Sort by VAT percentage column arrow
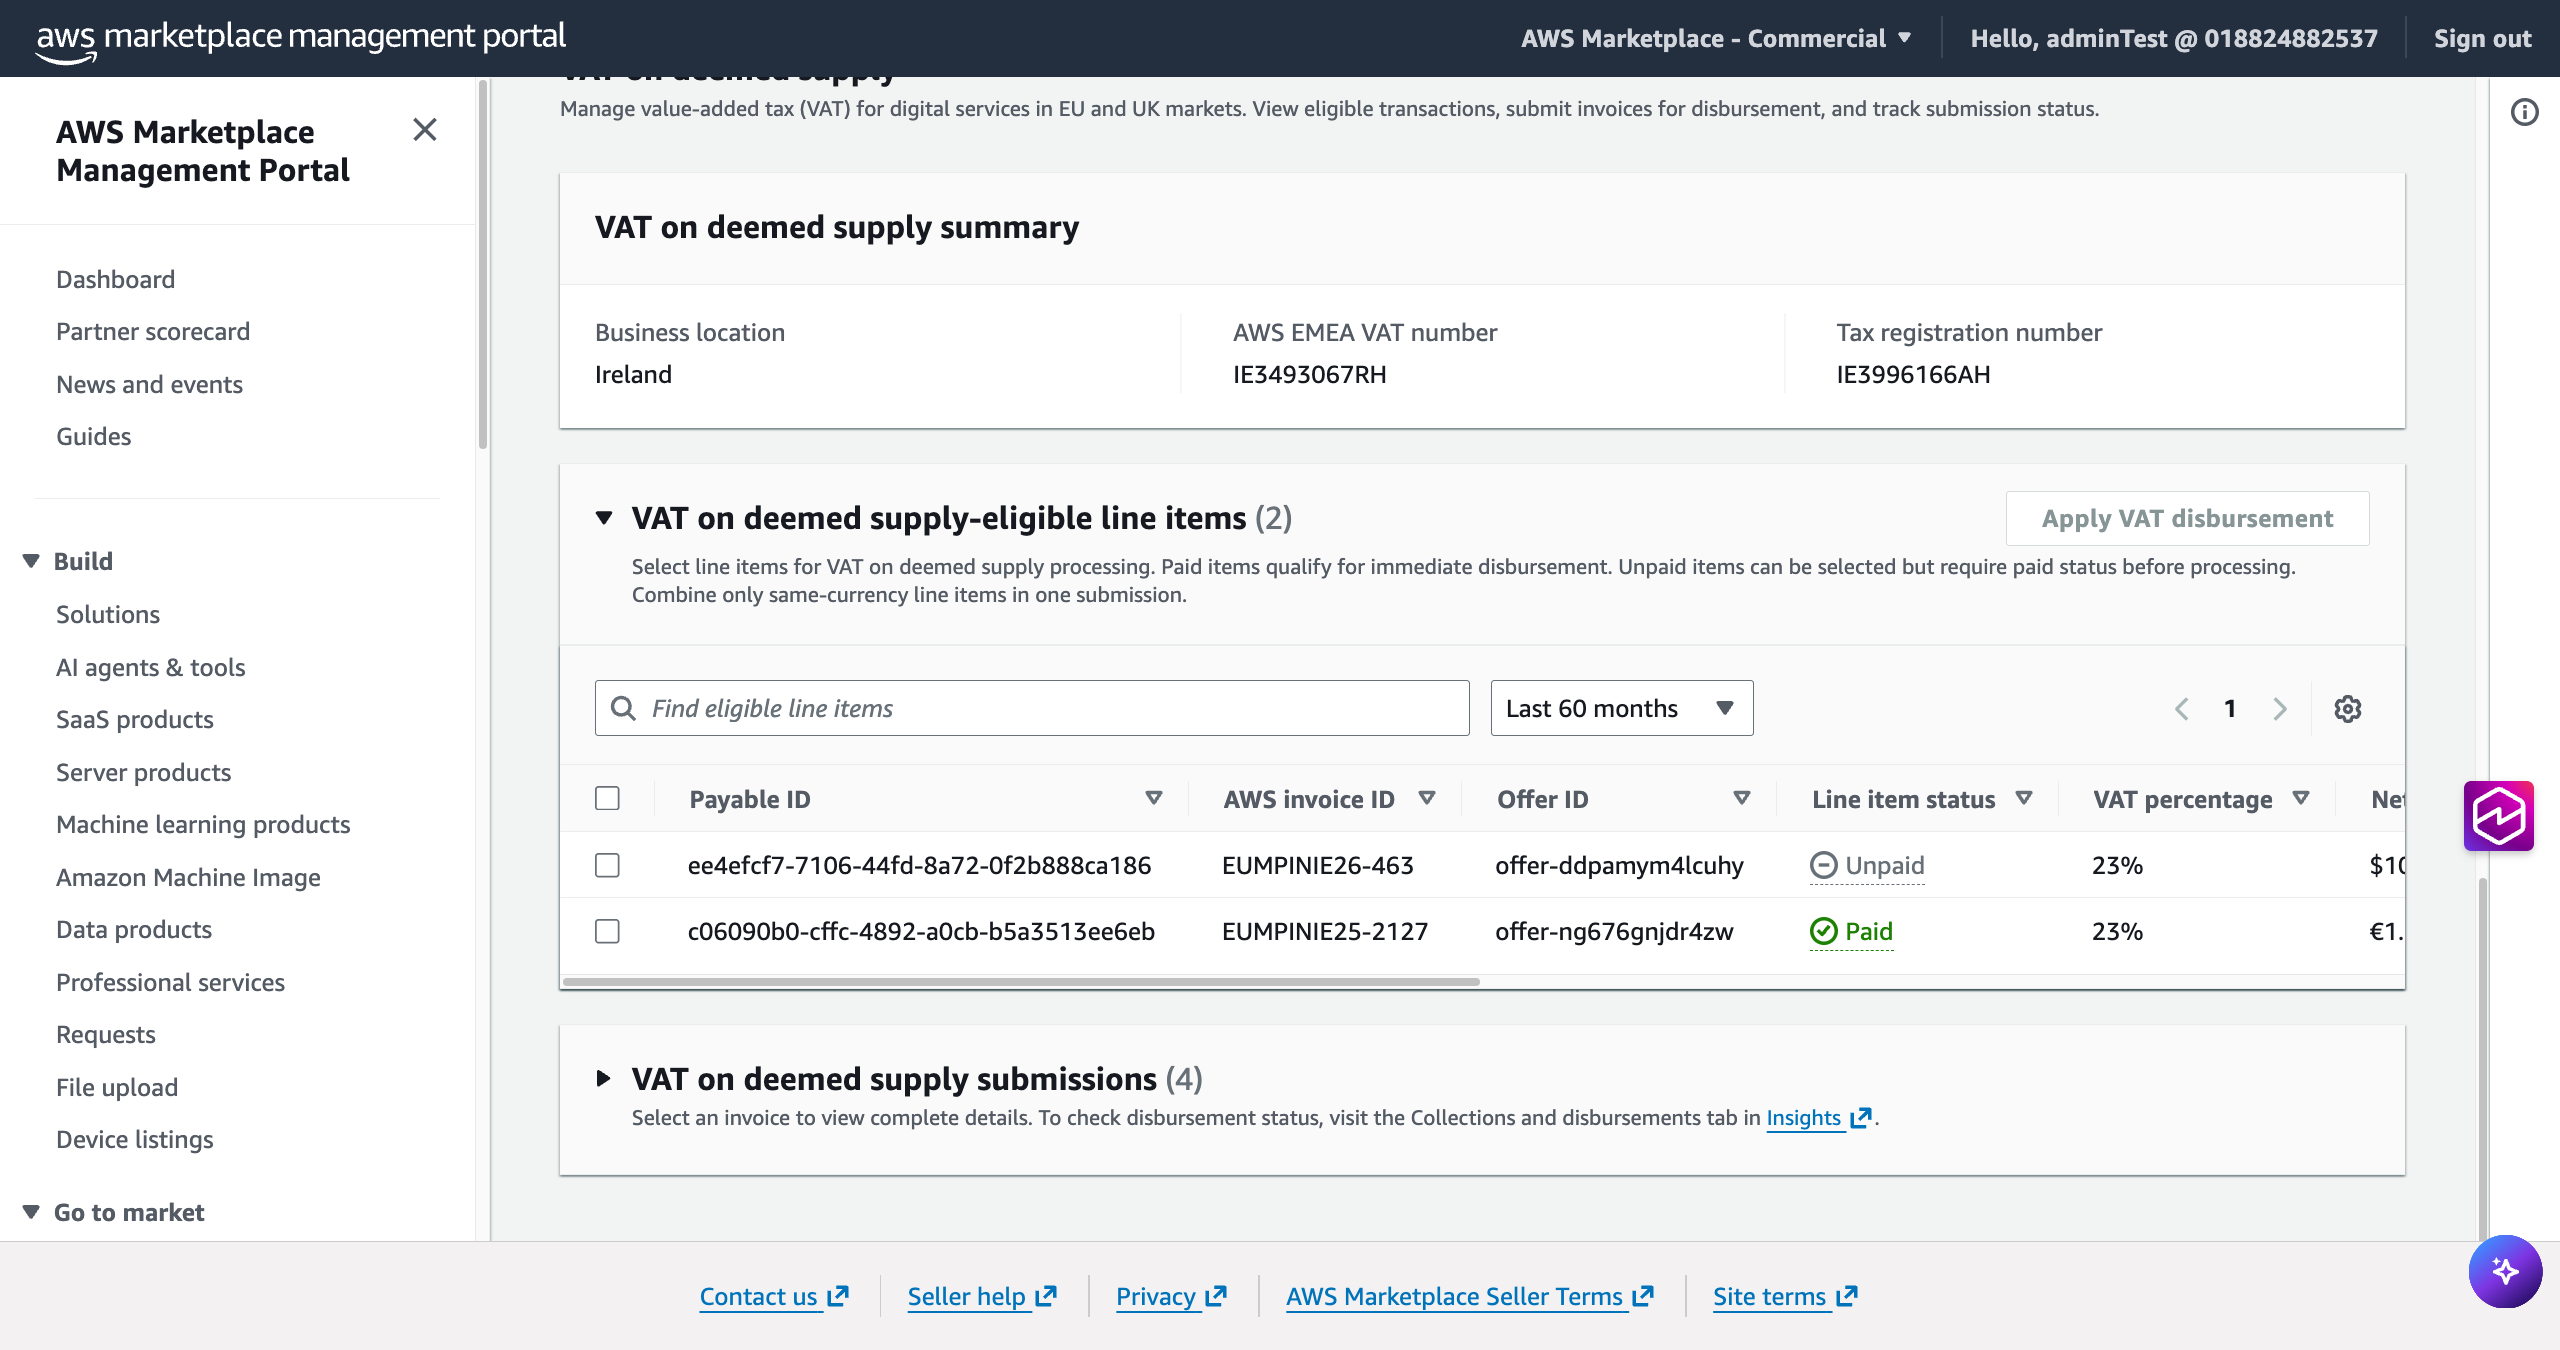This screenshot has height=1350, width=2560. tap(2301, 798)
